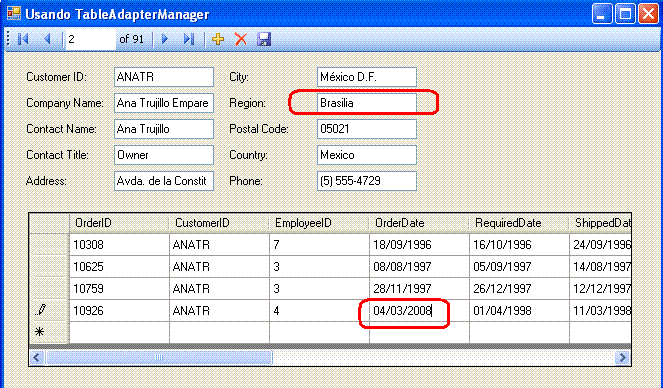
Task: Click RequiredDate cell 05/09/1997
Action: click(519, 266)
